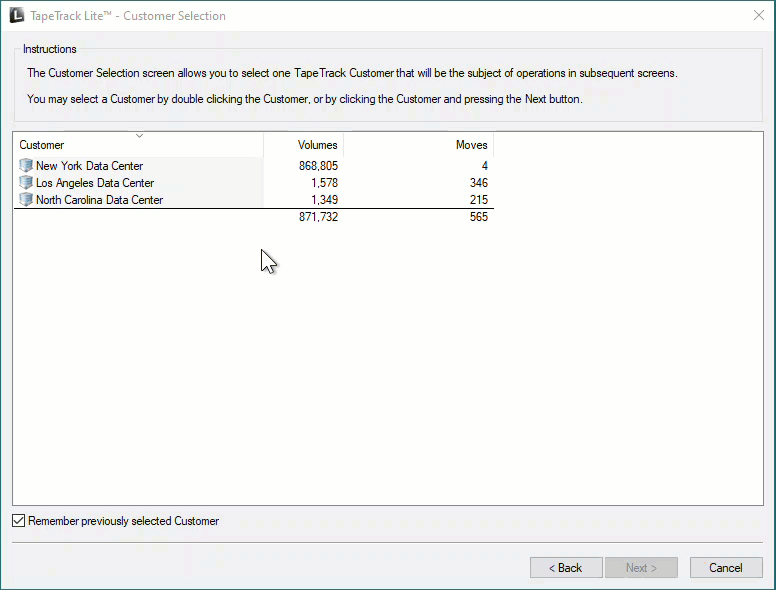Sort by the Moves column header
The image size is (776, 590).
[x=419, y=145]
